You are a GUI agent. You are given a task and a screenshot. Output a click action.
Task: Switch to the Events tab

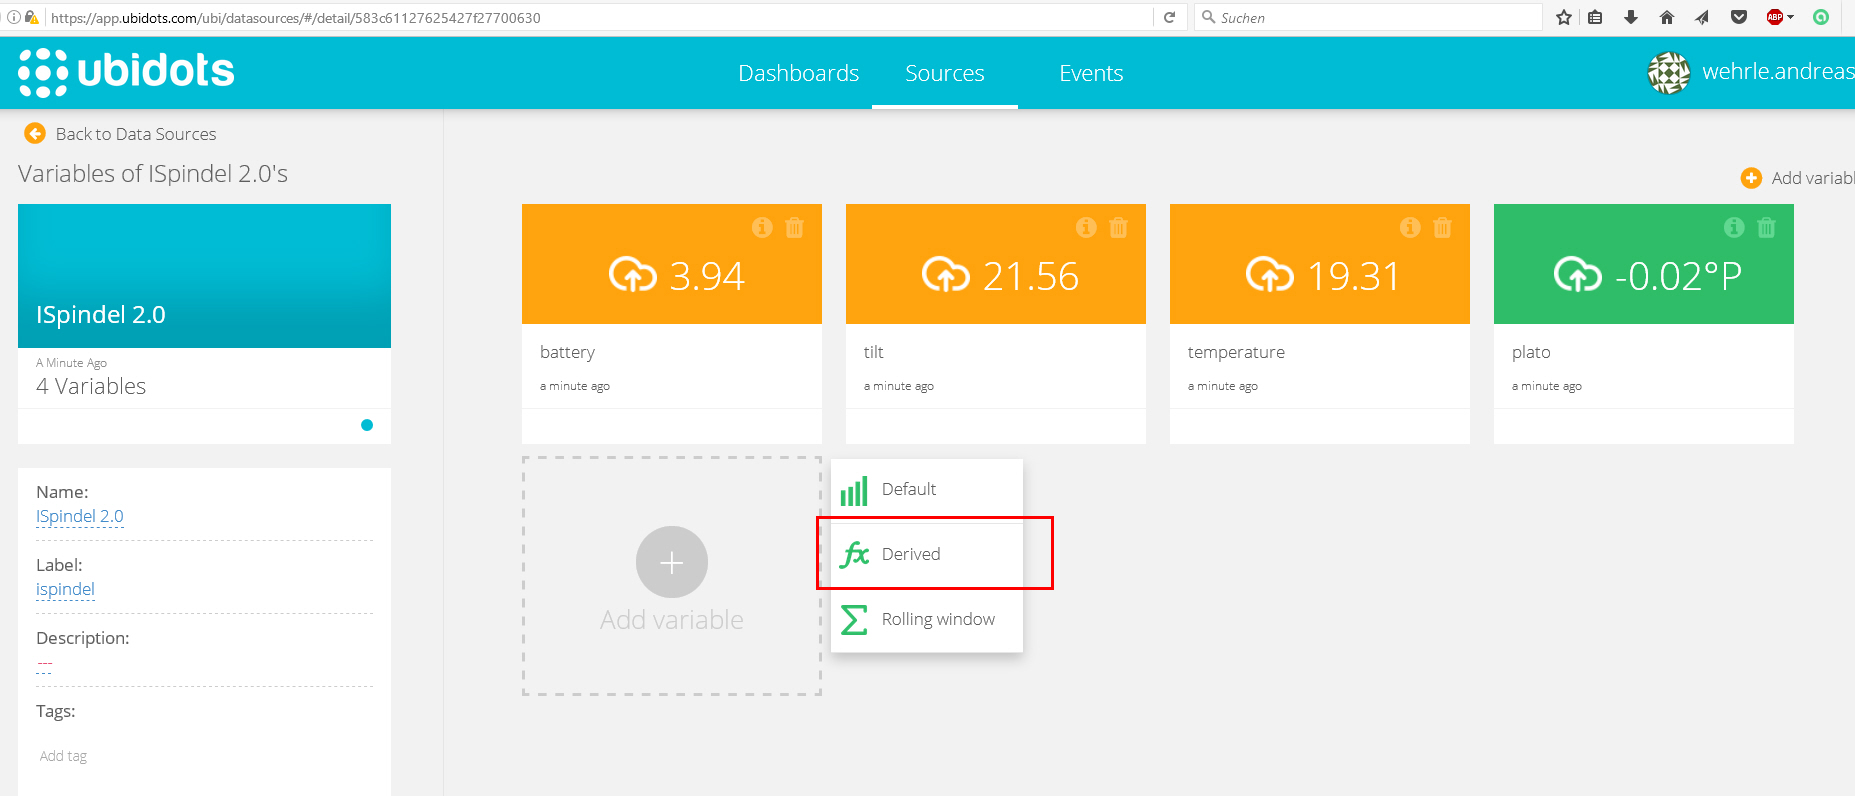1091,73
